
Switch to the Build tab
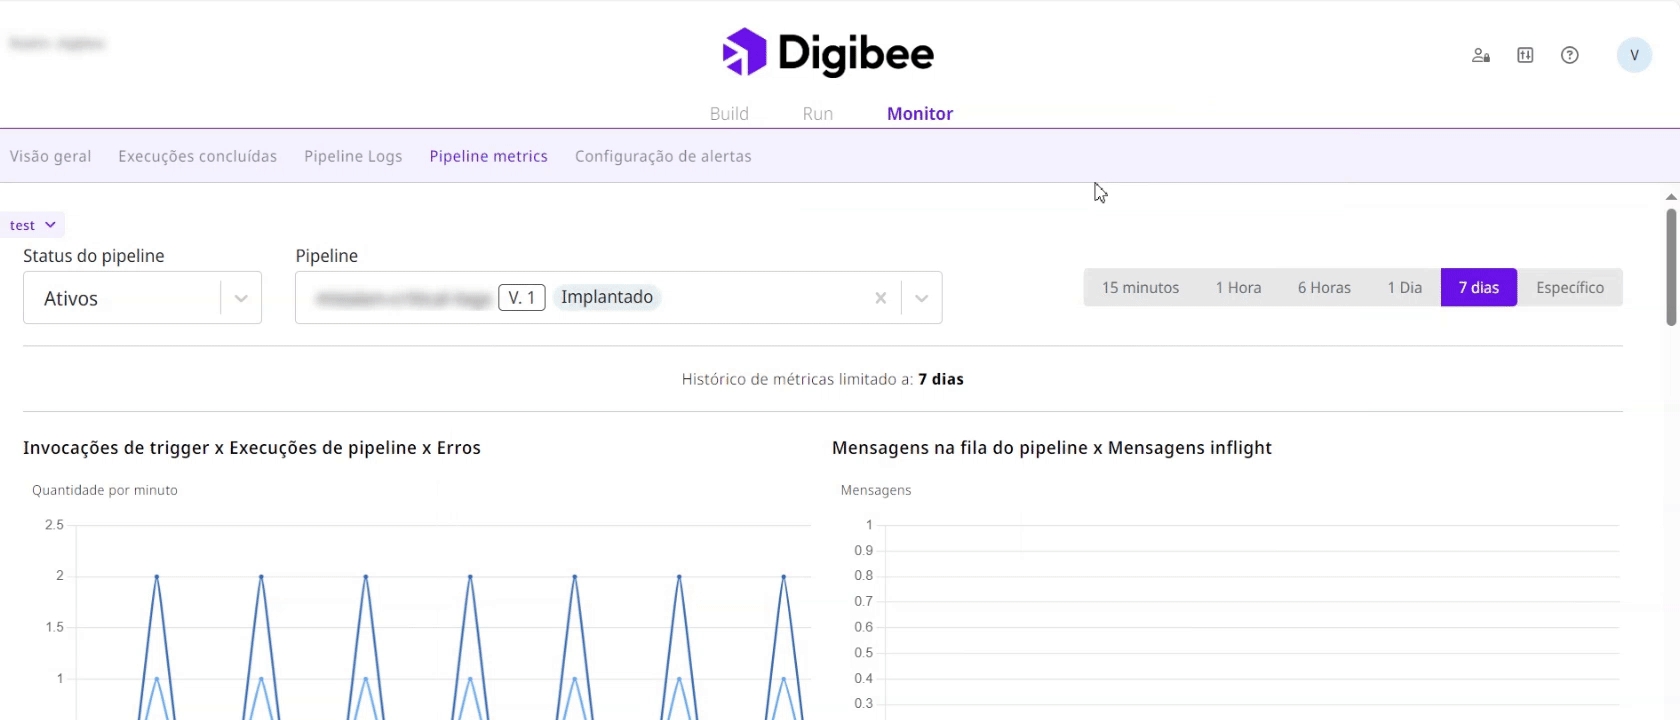pos(729,114)
